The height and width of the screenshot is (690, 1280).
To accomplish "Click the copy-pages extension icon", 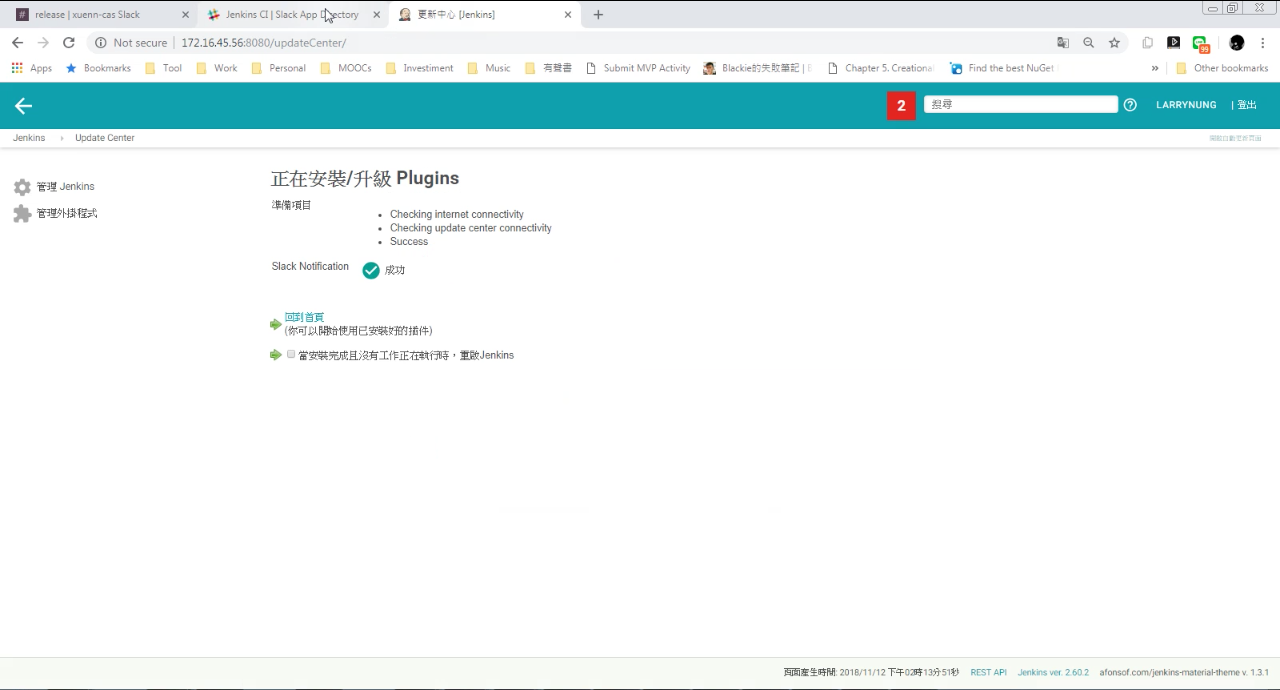I will click(x=1148, y=43).
